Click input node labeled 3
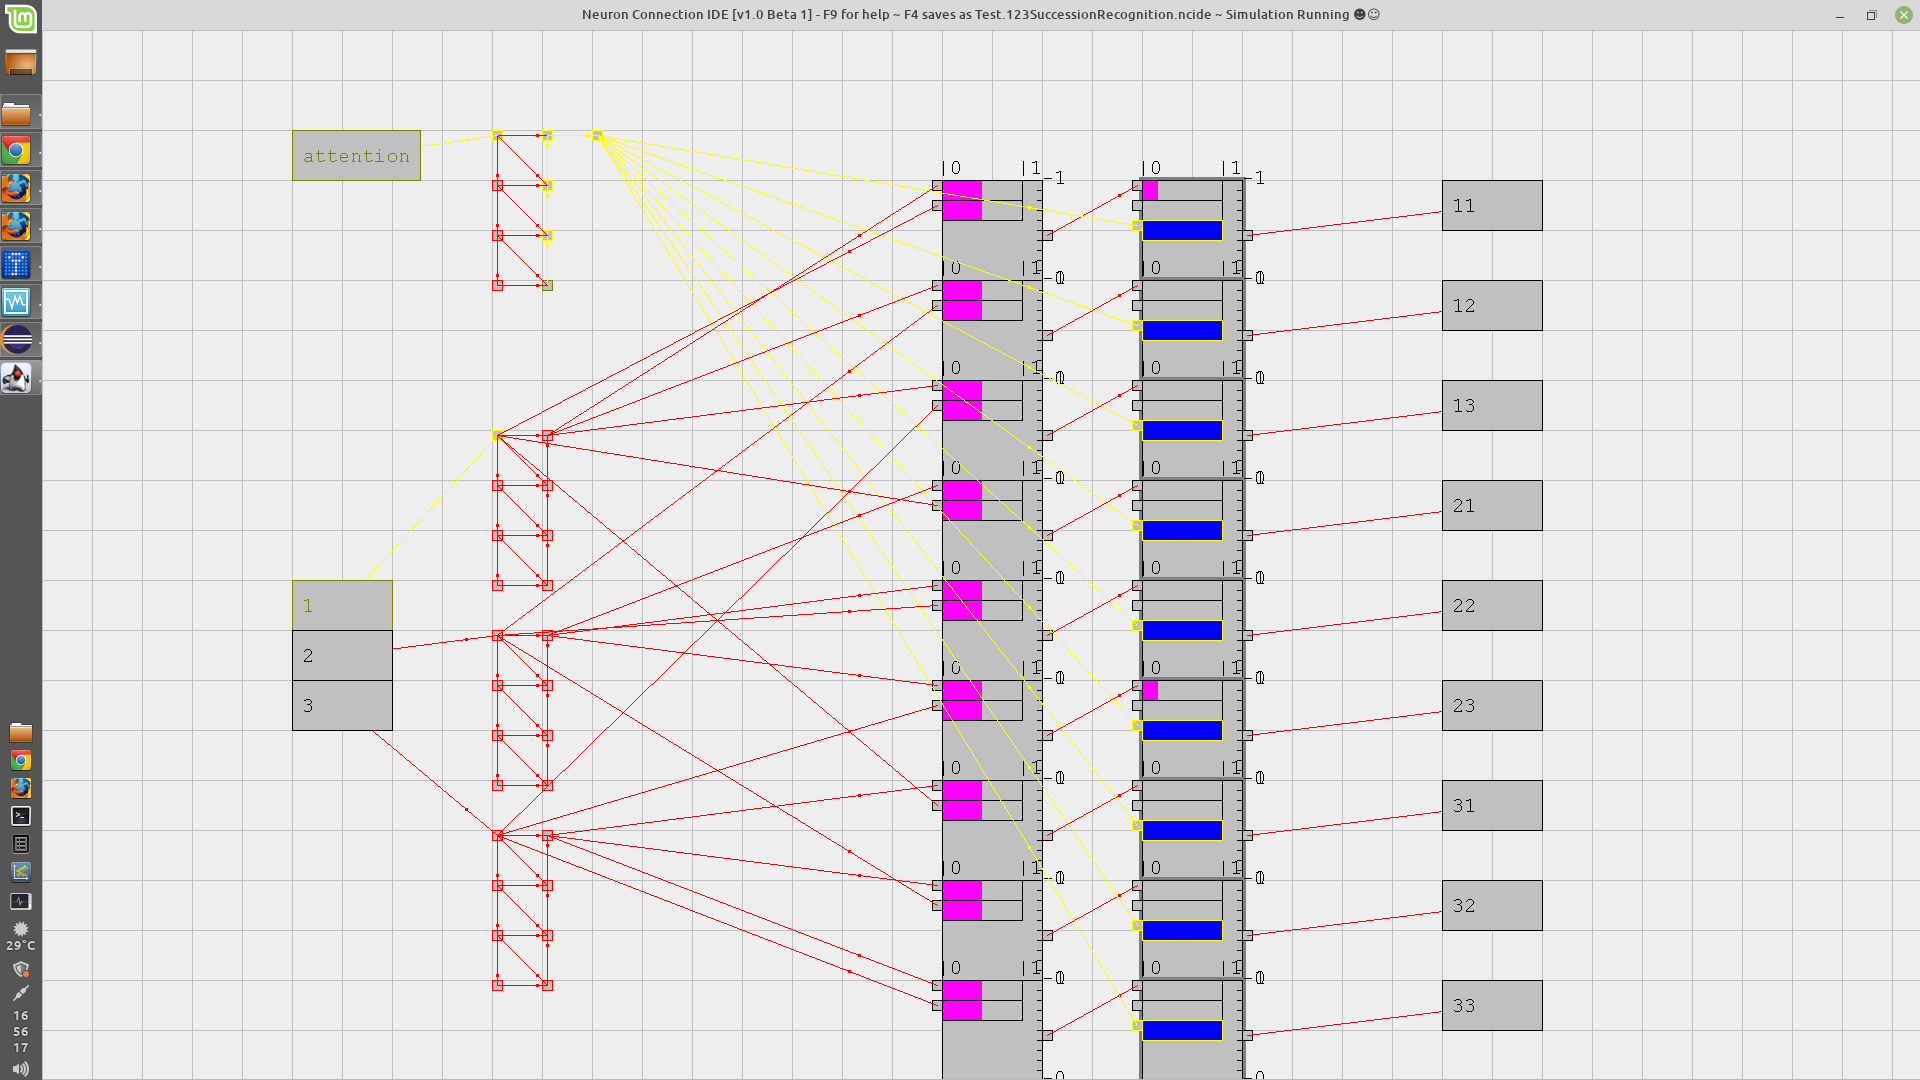The height and width of the screenshot is (1080, 1920). pyautogui.click(x=342, y=706)
